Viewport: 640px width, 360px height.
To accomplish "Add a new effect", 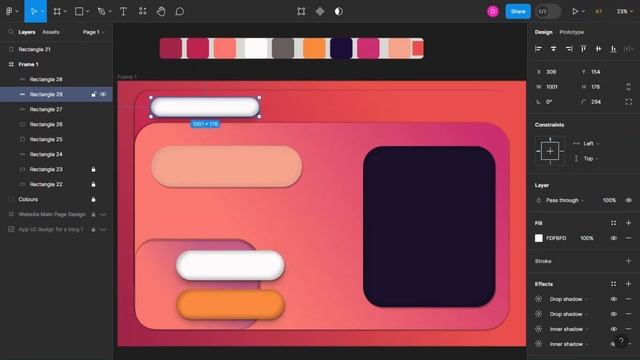I will 629,284.
